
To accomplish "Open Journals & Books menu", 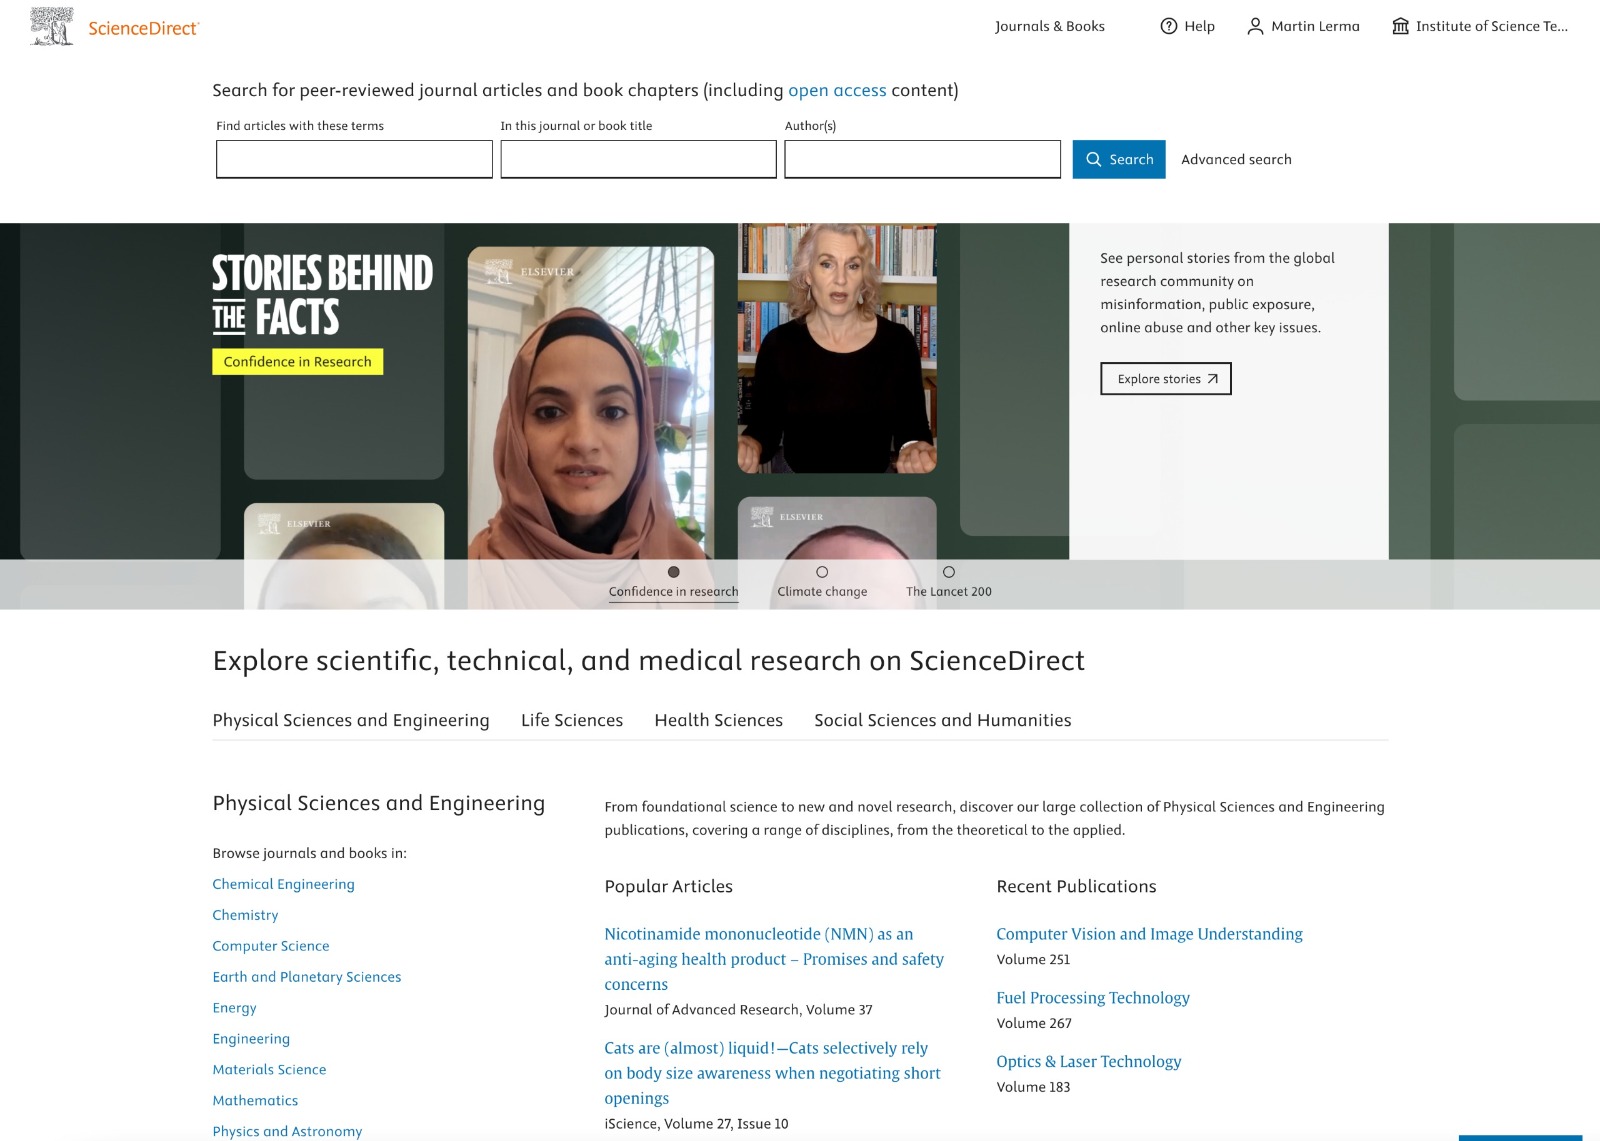I will pos(1049,26).
